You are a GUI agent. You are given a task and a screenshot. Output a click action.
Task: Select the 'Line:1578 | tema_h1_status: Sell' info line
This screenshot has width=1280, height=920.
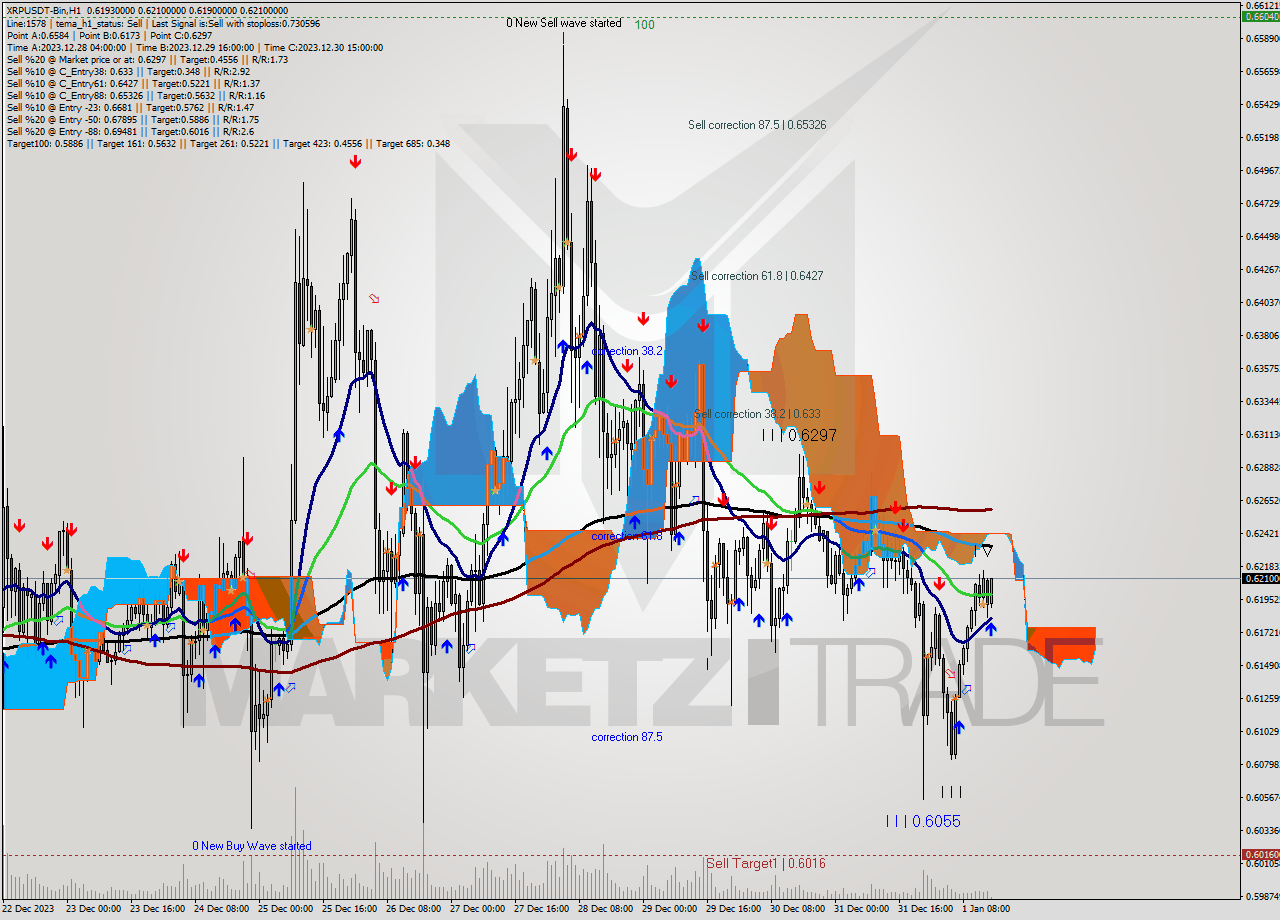[x=163, y=23]
